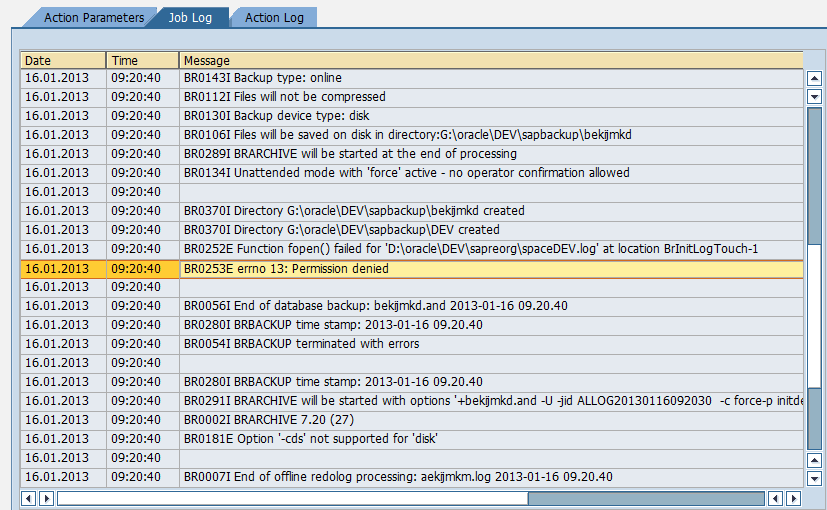Click the Date column header
The height and width of the screenshot is (510, 827).
point(63,60)
